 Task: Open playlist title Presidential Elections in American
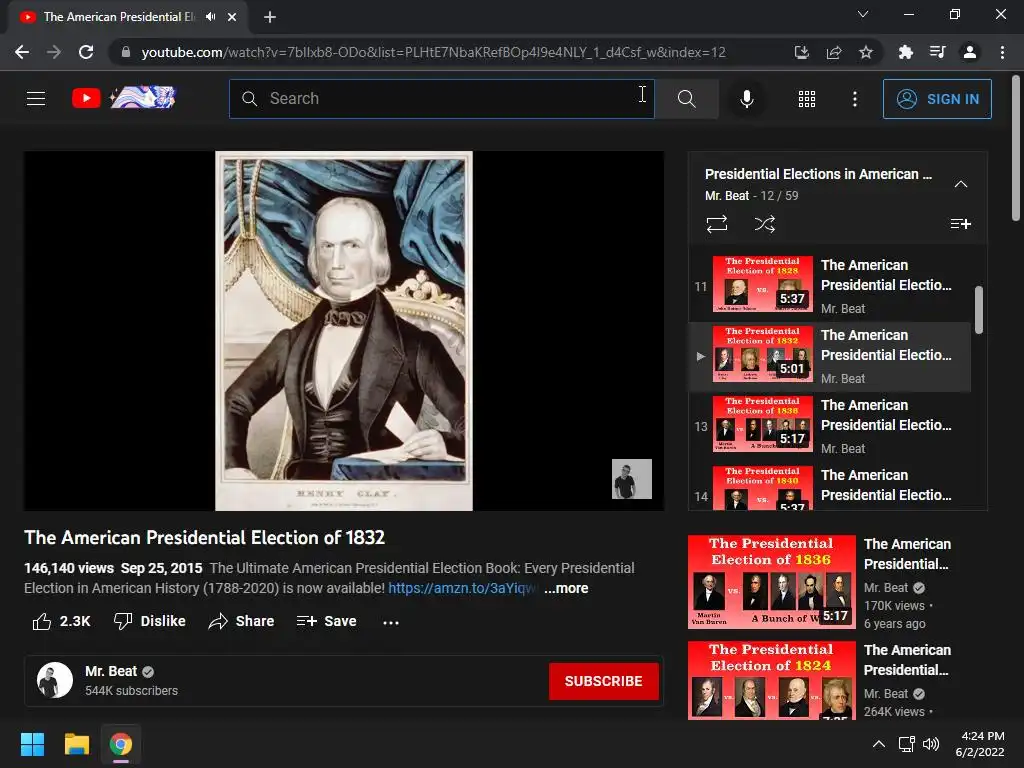click(x=818, y=174)
